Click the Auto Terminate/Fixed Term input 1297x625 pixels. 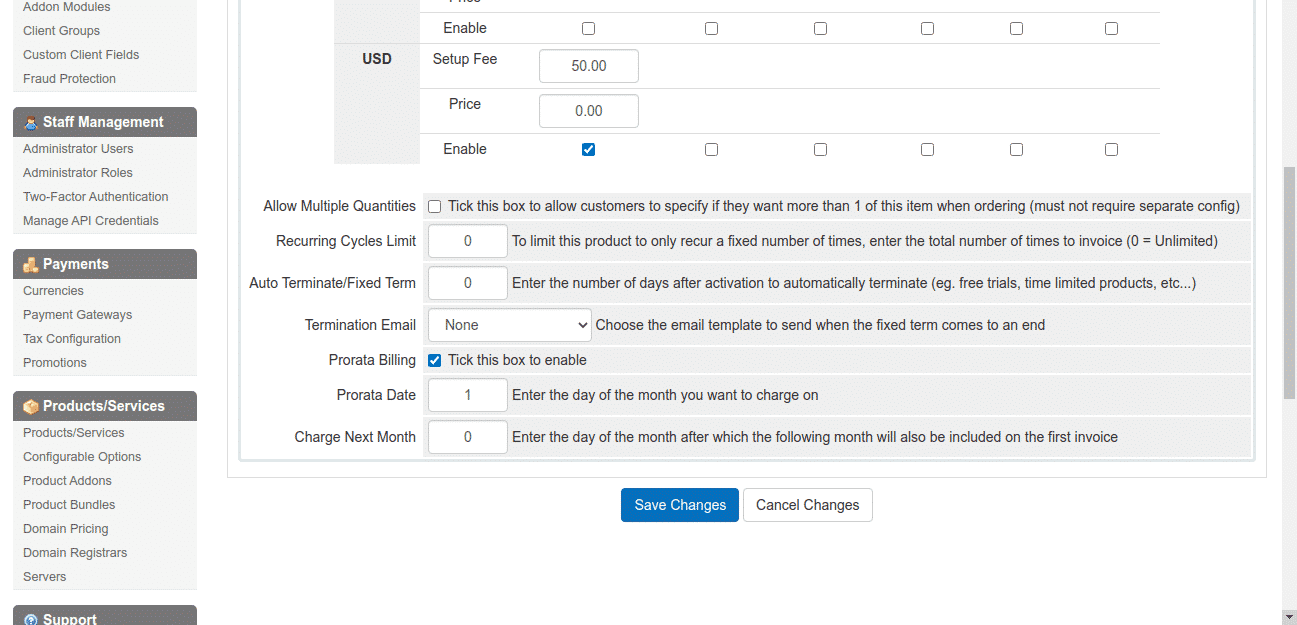468,283
